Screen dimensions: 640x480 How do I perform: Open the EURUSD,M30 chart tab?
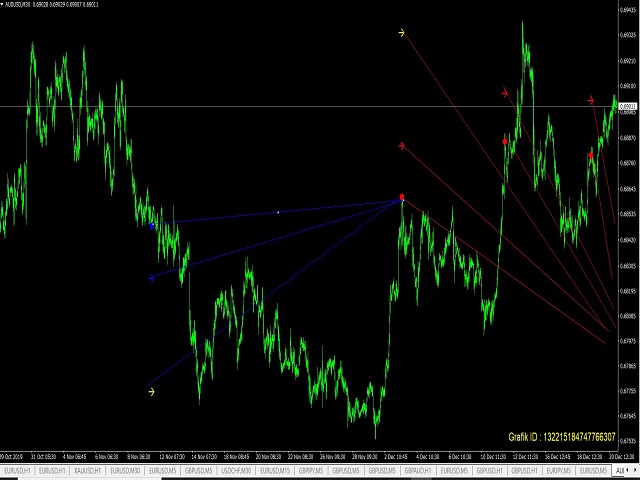(x=125, y=471)
